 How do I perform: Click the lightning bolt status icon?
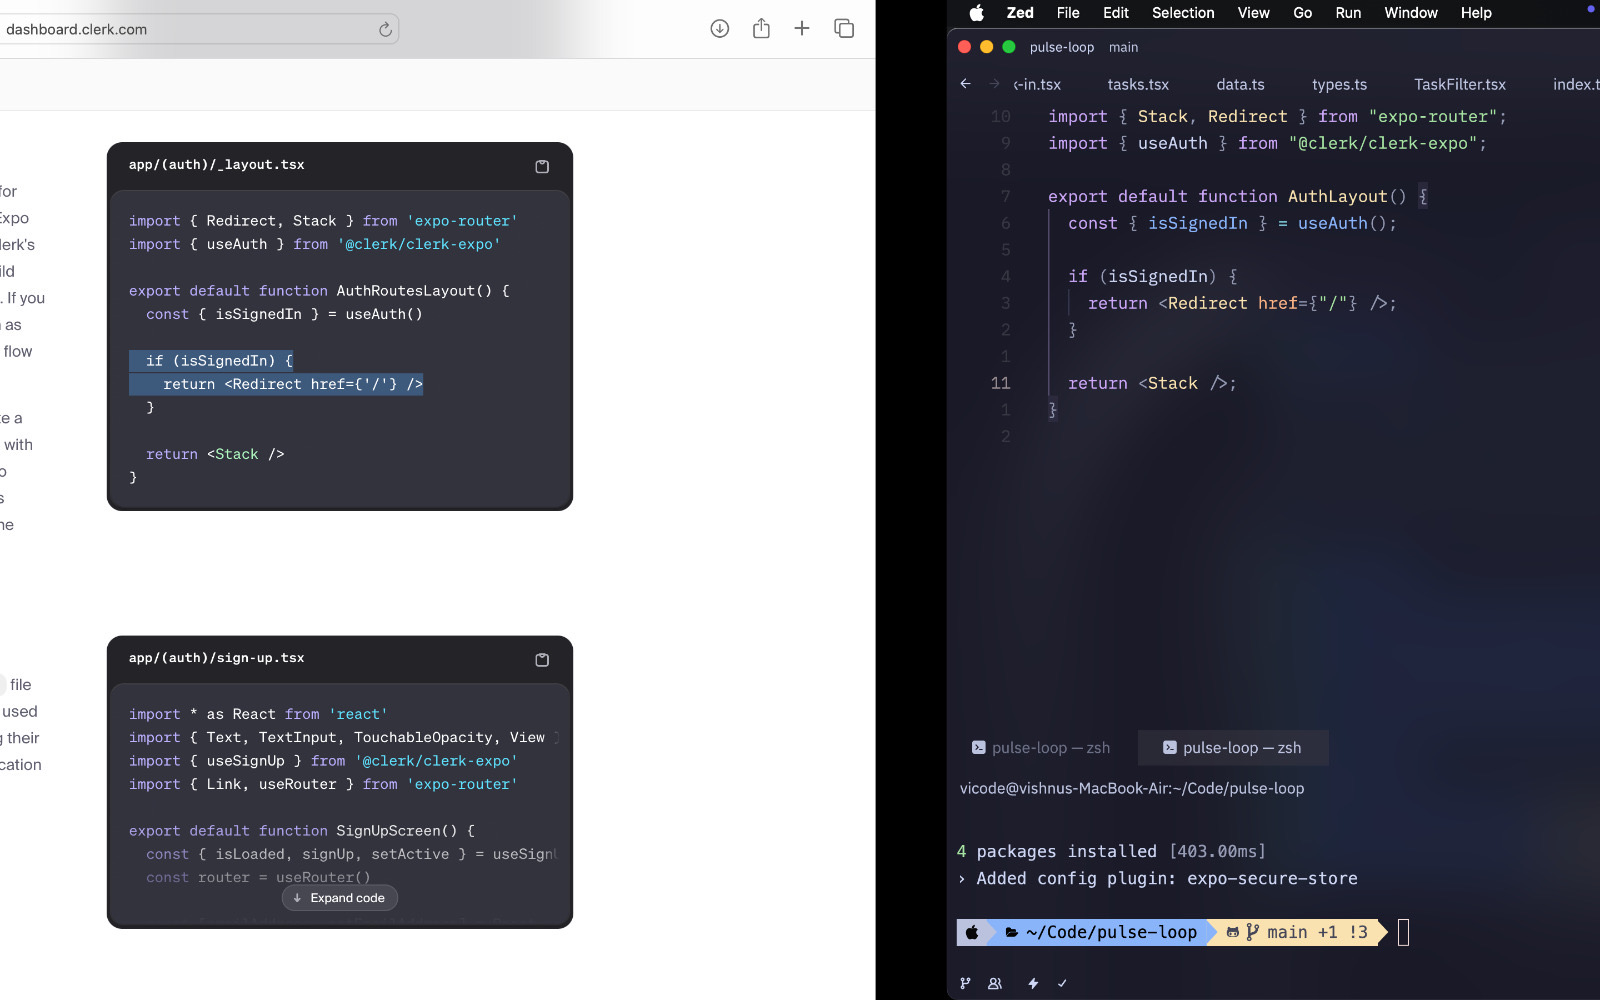click(x=1033, y=983)
